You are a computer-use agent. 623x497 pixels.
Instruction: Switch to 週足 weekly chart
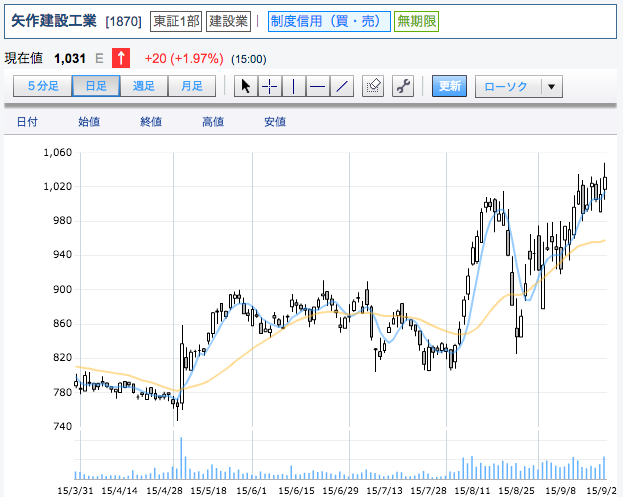pos(144,86)
